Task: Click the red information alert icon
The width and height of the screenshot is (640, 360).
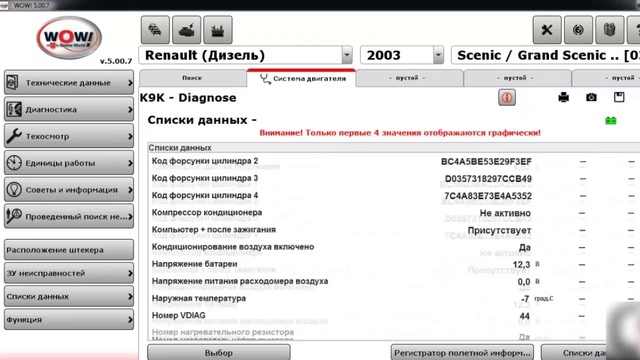Action: 507,98
